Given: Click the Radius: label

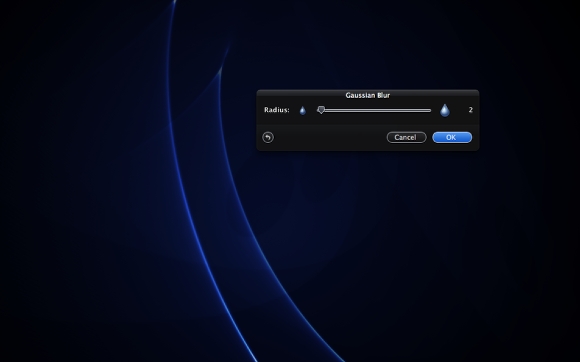Looking at the screenshot, I should 277,110.
